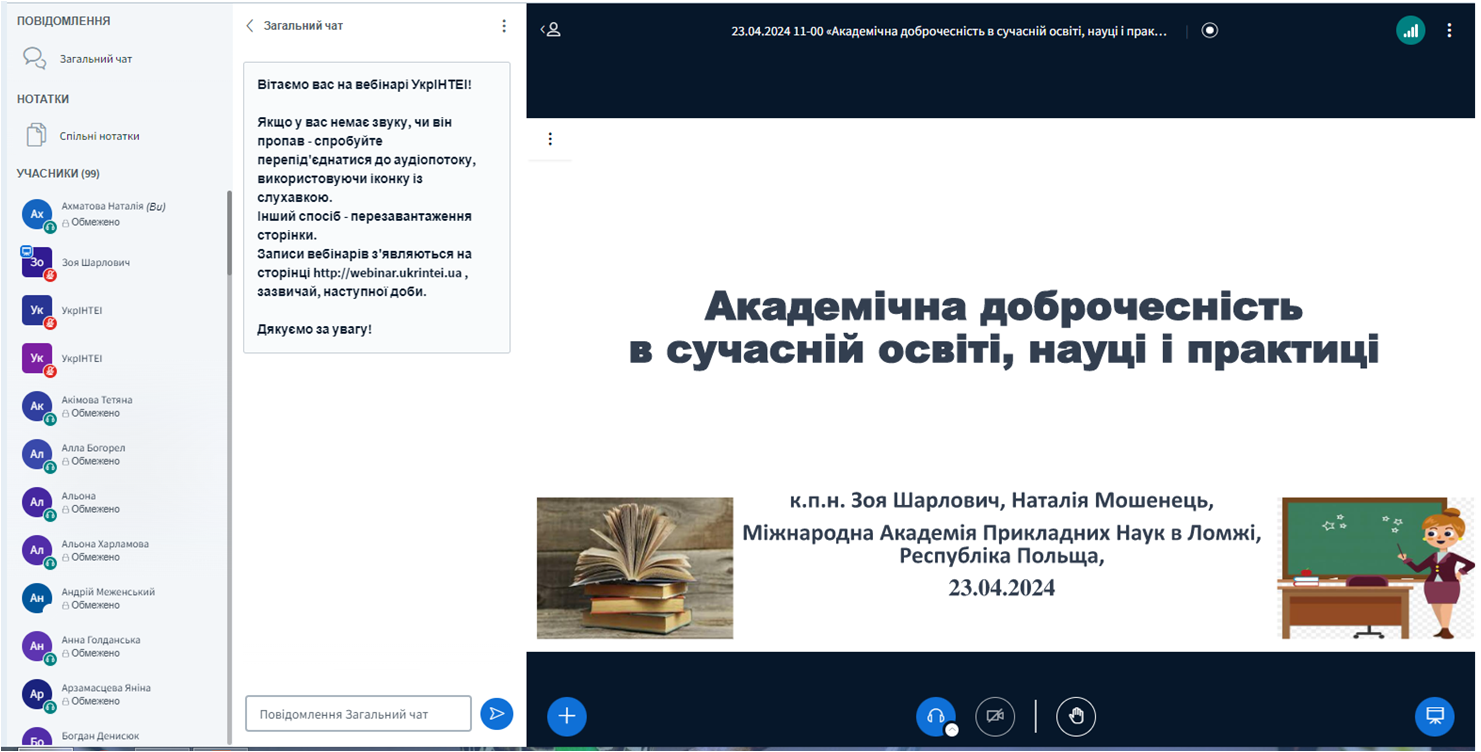Select Акімова Тетяна name
Viewport: 1481px width, 752px height.
[x=97, y=400]
